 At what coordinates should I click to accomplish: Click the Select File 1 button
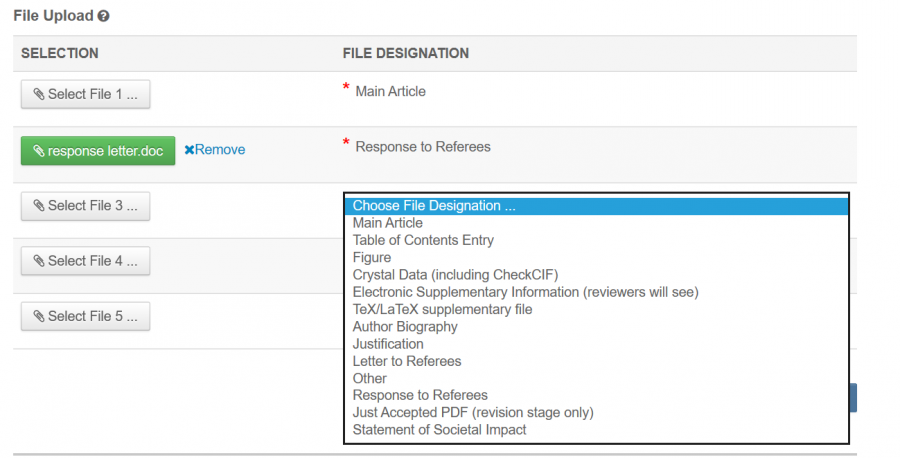(x=85, y=94)
